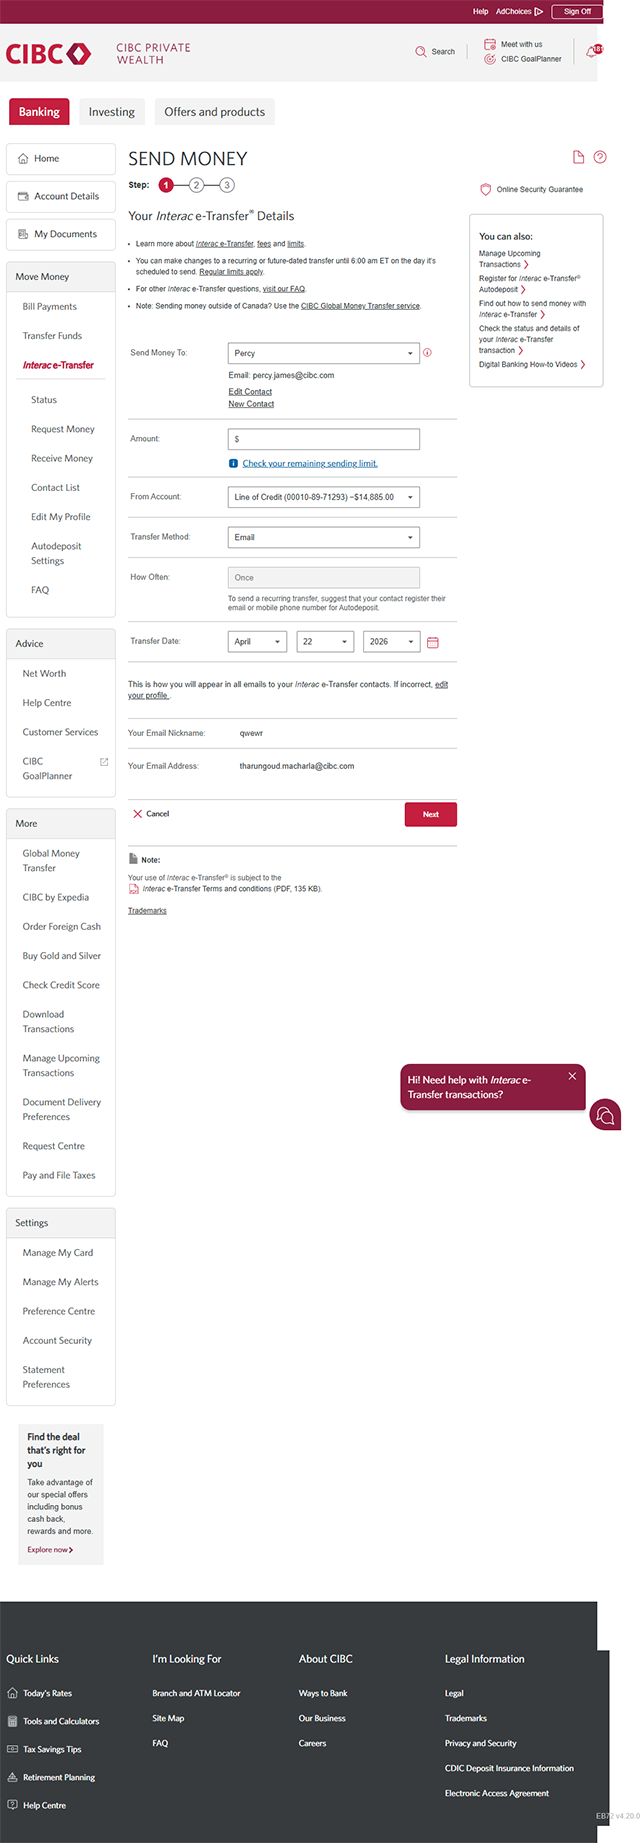The image size is (640, 1843).
Task: Open the Transfer Date month dropdown
Action: tap(257, 642)
